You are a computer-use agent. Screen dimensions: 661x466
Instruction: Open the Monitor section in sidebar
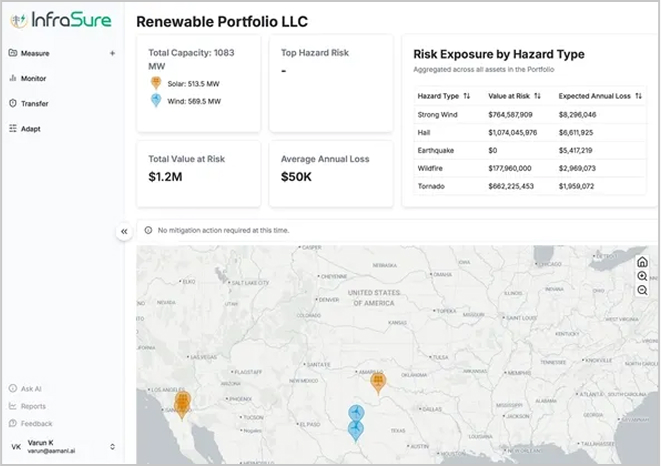pyautogui.click(x=33, y=78)
